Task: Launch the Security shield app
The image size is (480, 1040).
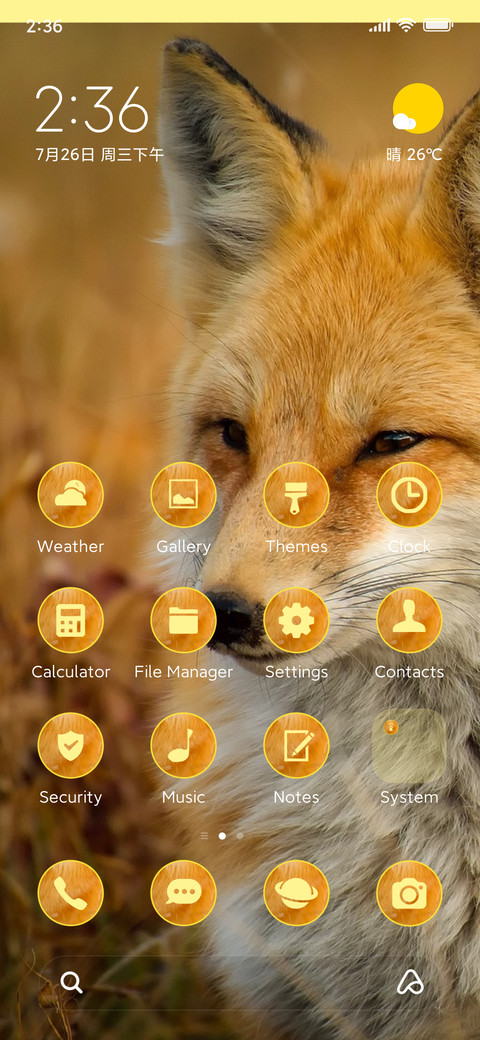Action: (x=70, y=746)
